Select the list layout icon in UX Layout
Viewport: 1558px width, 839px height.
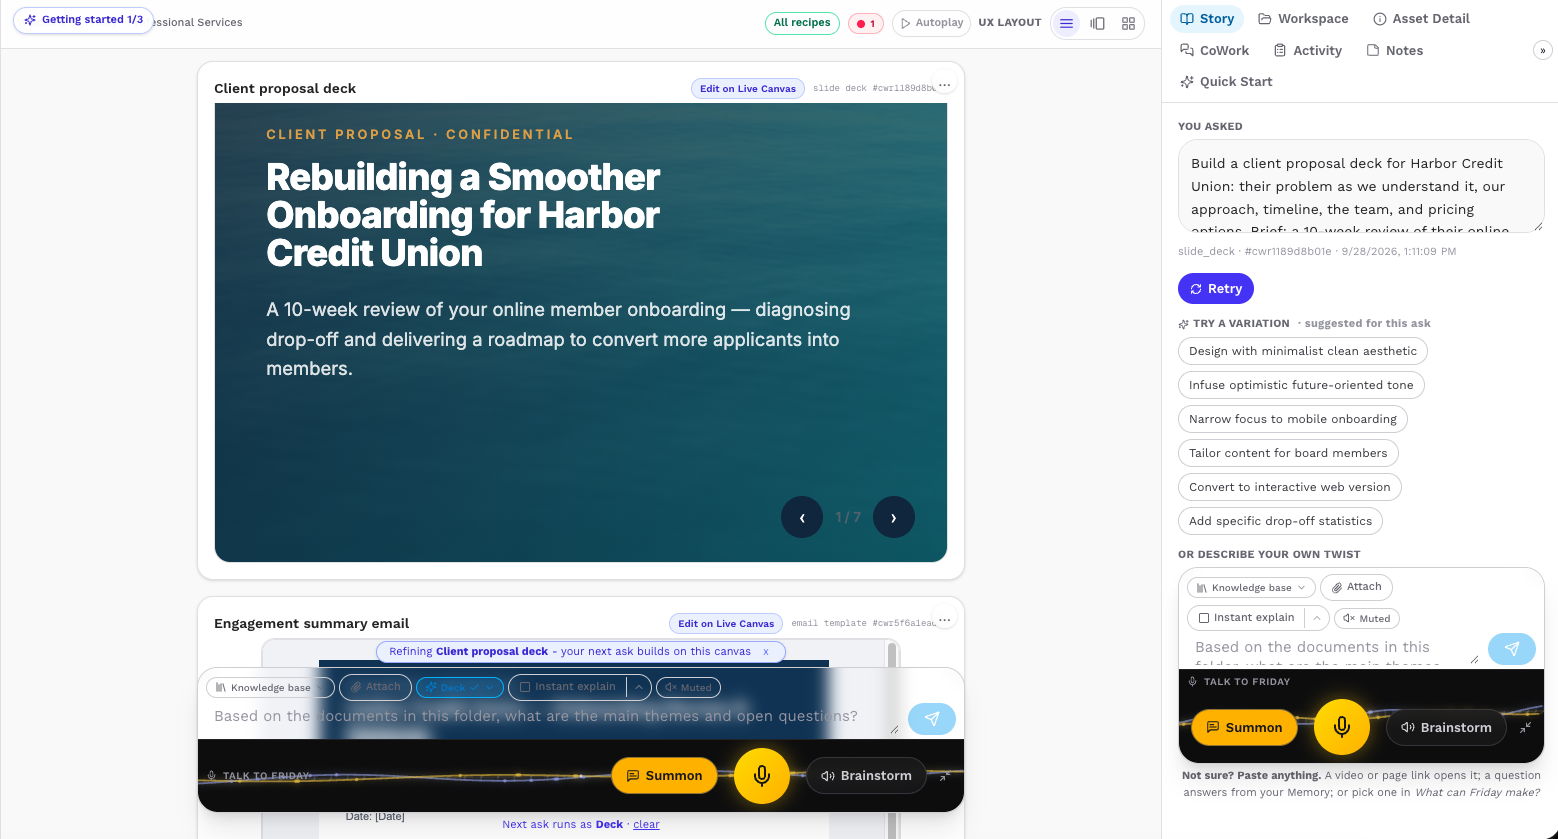[1067, 23]
